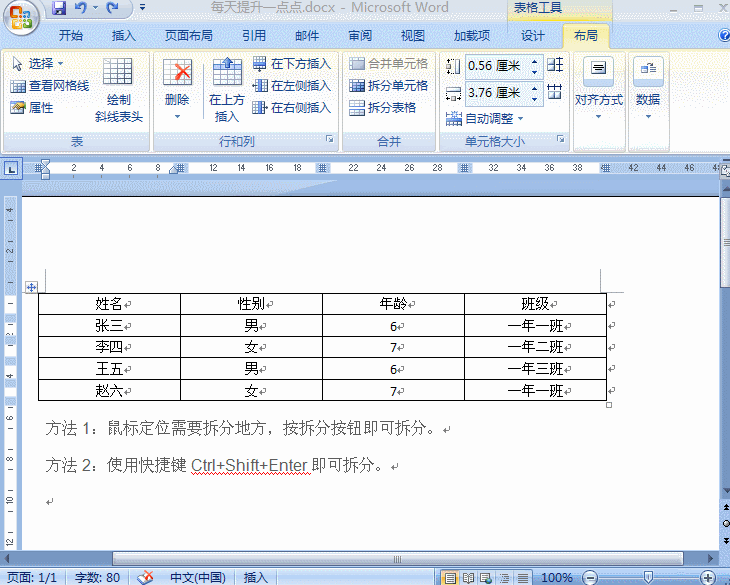Open 自动调整 dropdown

[484, 119]
